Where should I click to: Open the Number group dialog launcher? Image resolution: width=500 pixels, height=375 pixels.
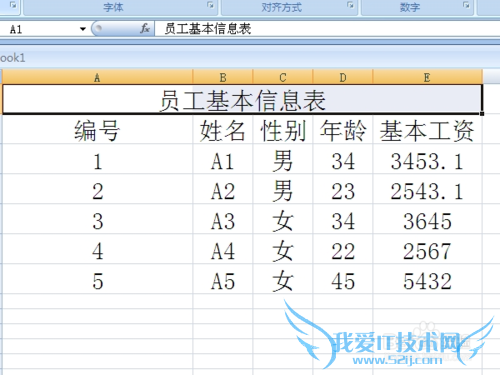[466, 5]
